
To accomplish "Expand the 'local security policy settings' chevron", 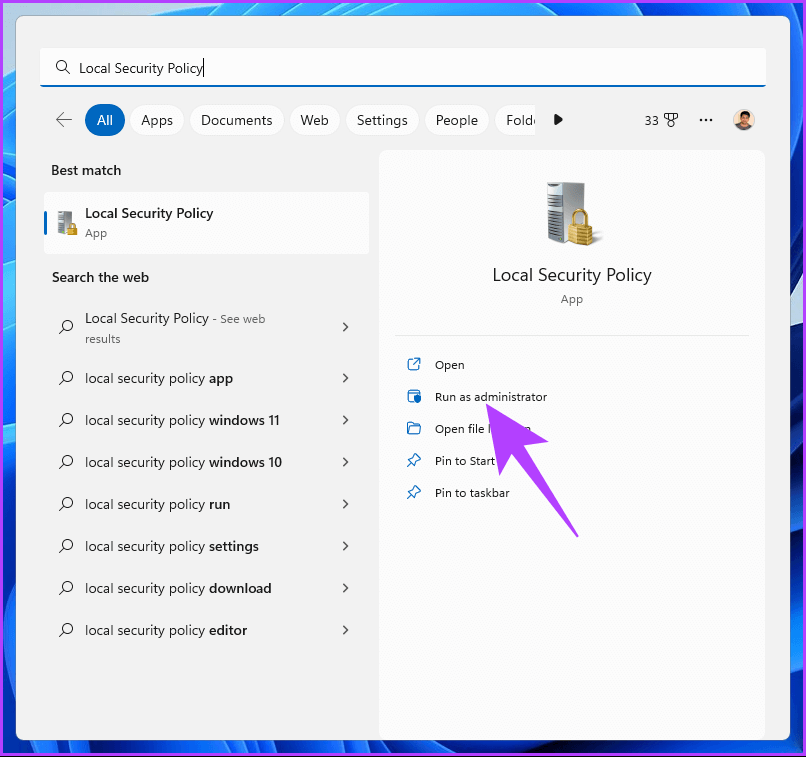I will pos(345,546).
